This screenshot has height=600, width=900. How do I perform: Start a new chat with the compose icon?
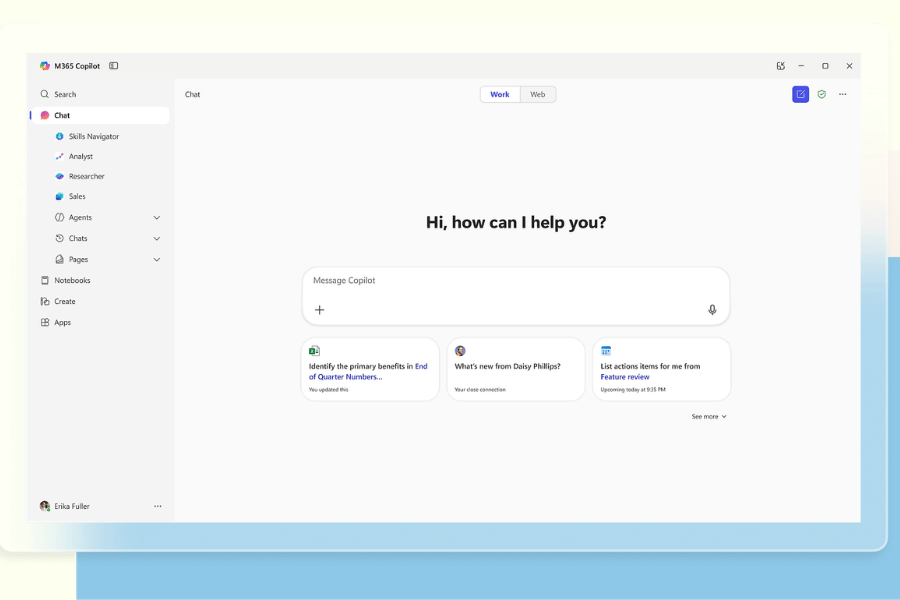[x=800, y=93]
